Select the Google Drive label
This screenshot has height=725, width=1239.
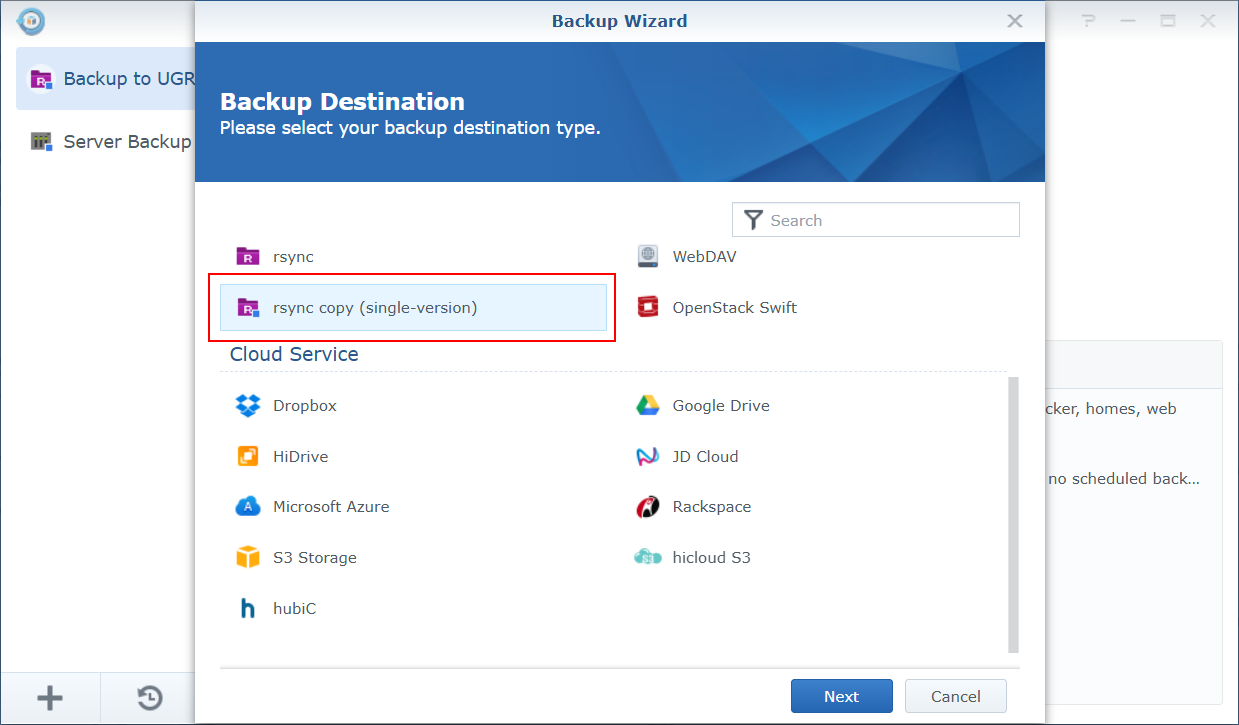(x=721, y=406)
